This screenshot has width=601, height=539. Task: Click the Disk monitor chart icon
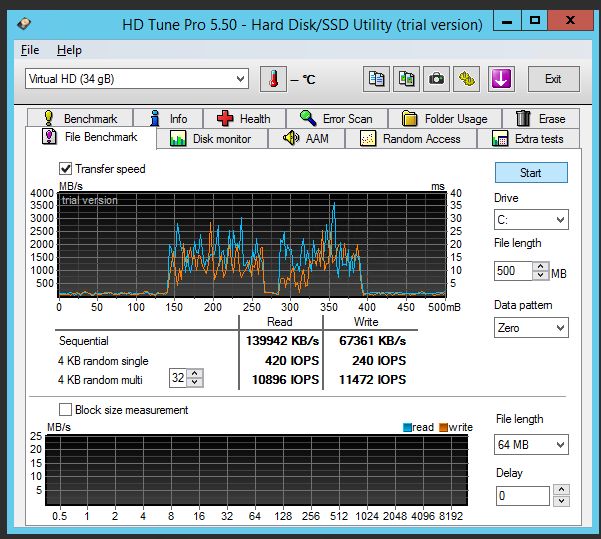pyautogui.click(x=178, y=138)
